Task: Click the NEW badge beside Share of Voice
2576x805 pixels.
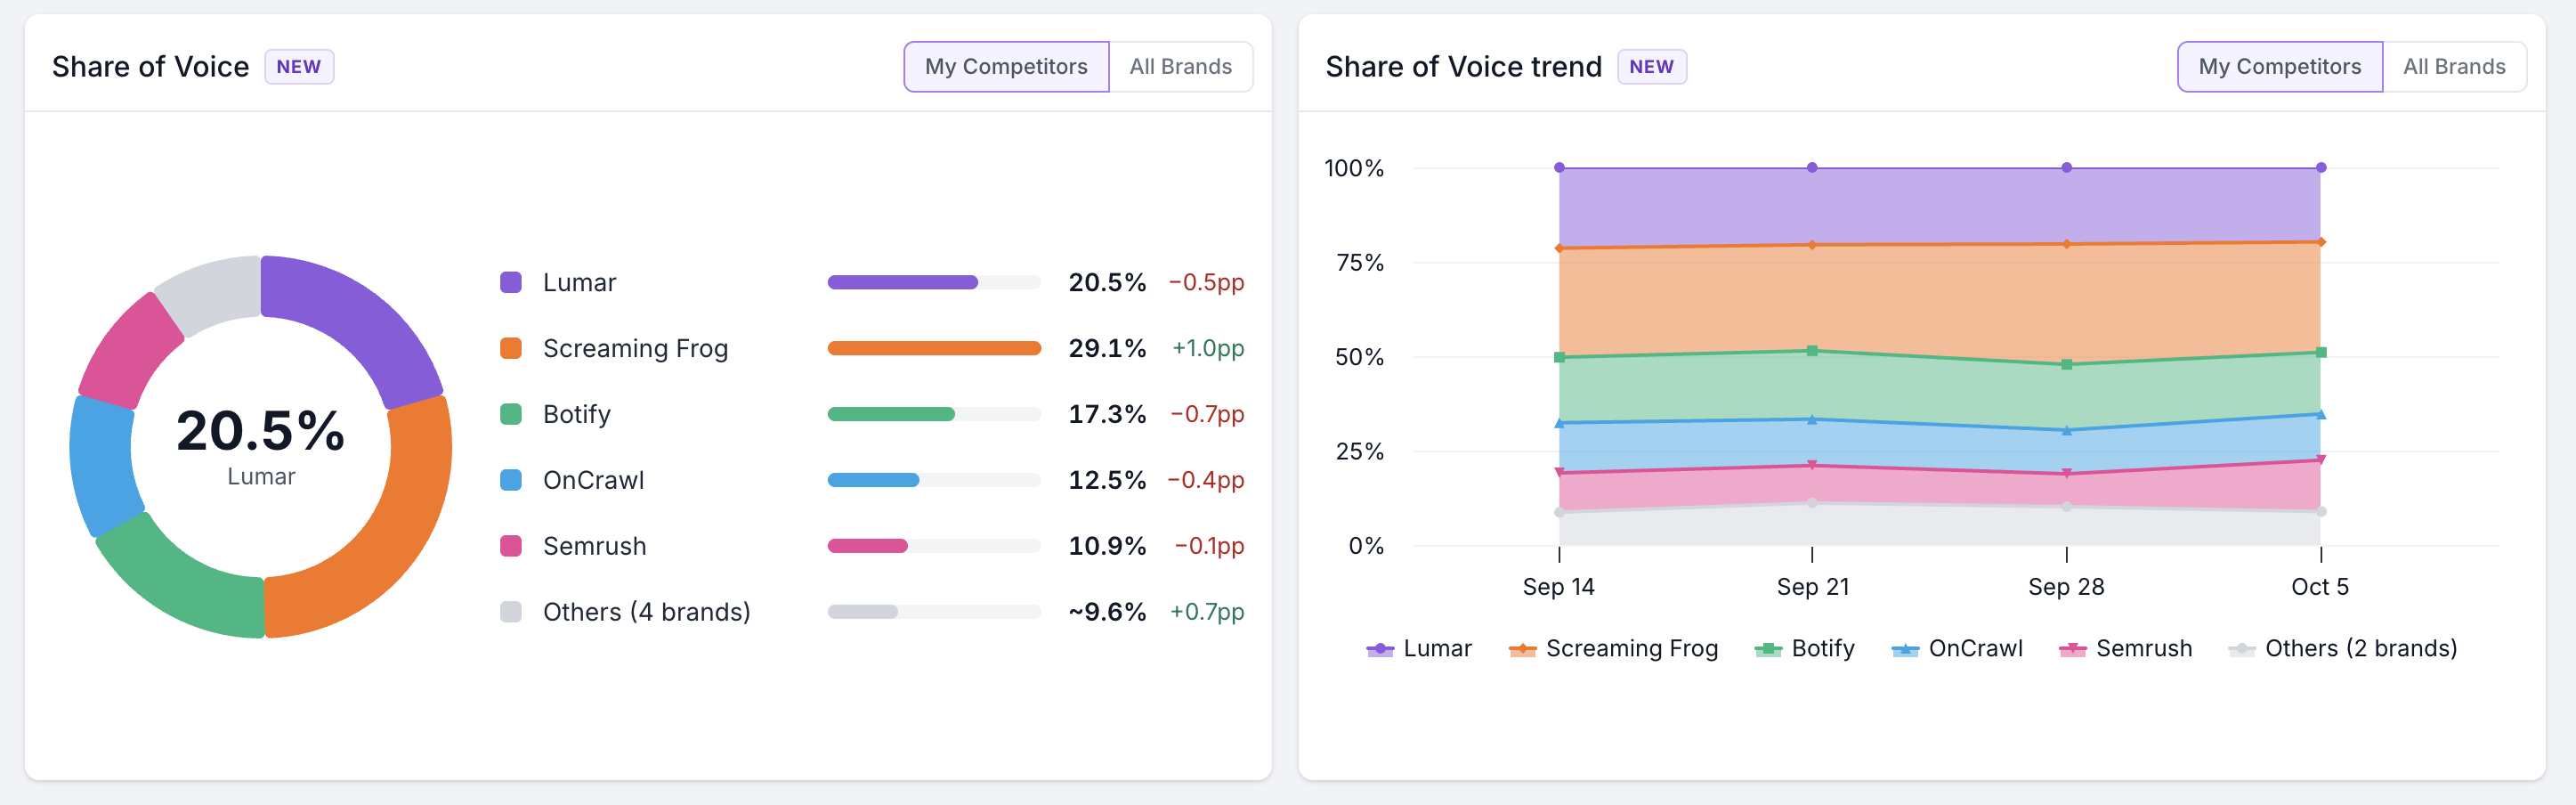Action: pyautogui.click(x=299, y=67)
